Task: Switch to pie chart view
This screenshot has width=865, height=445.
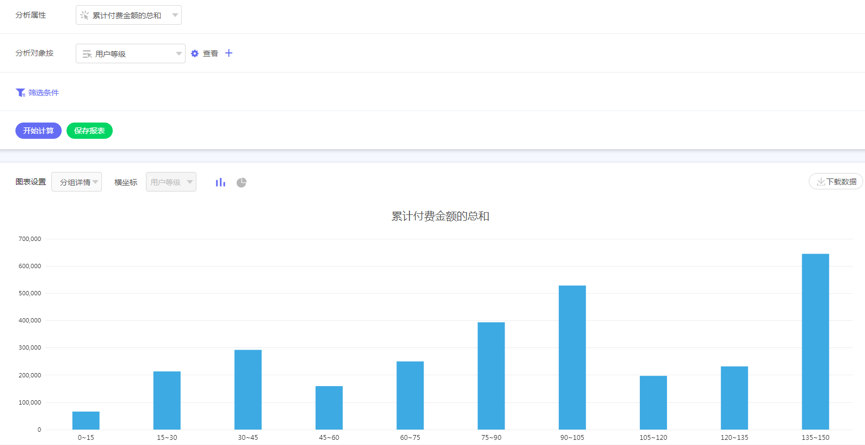Action: tap(242, 183)
